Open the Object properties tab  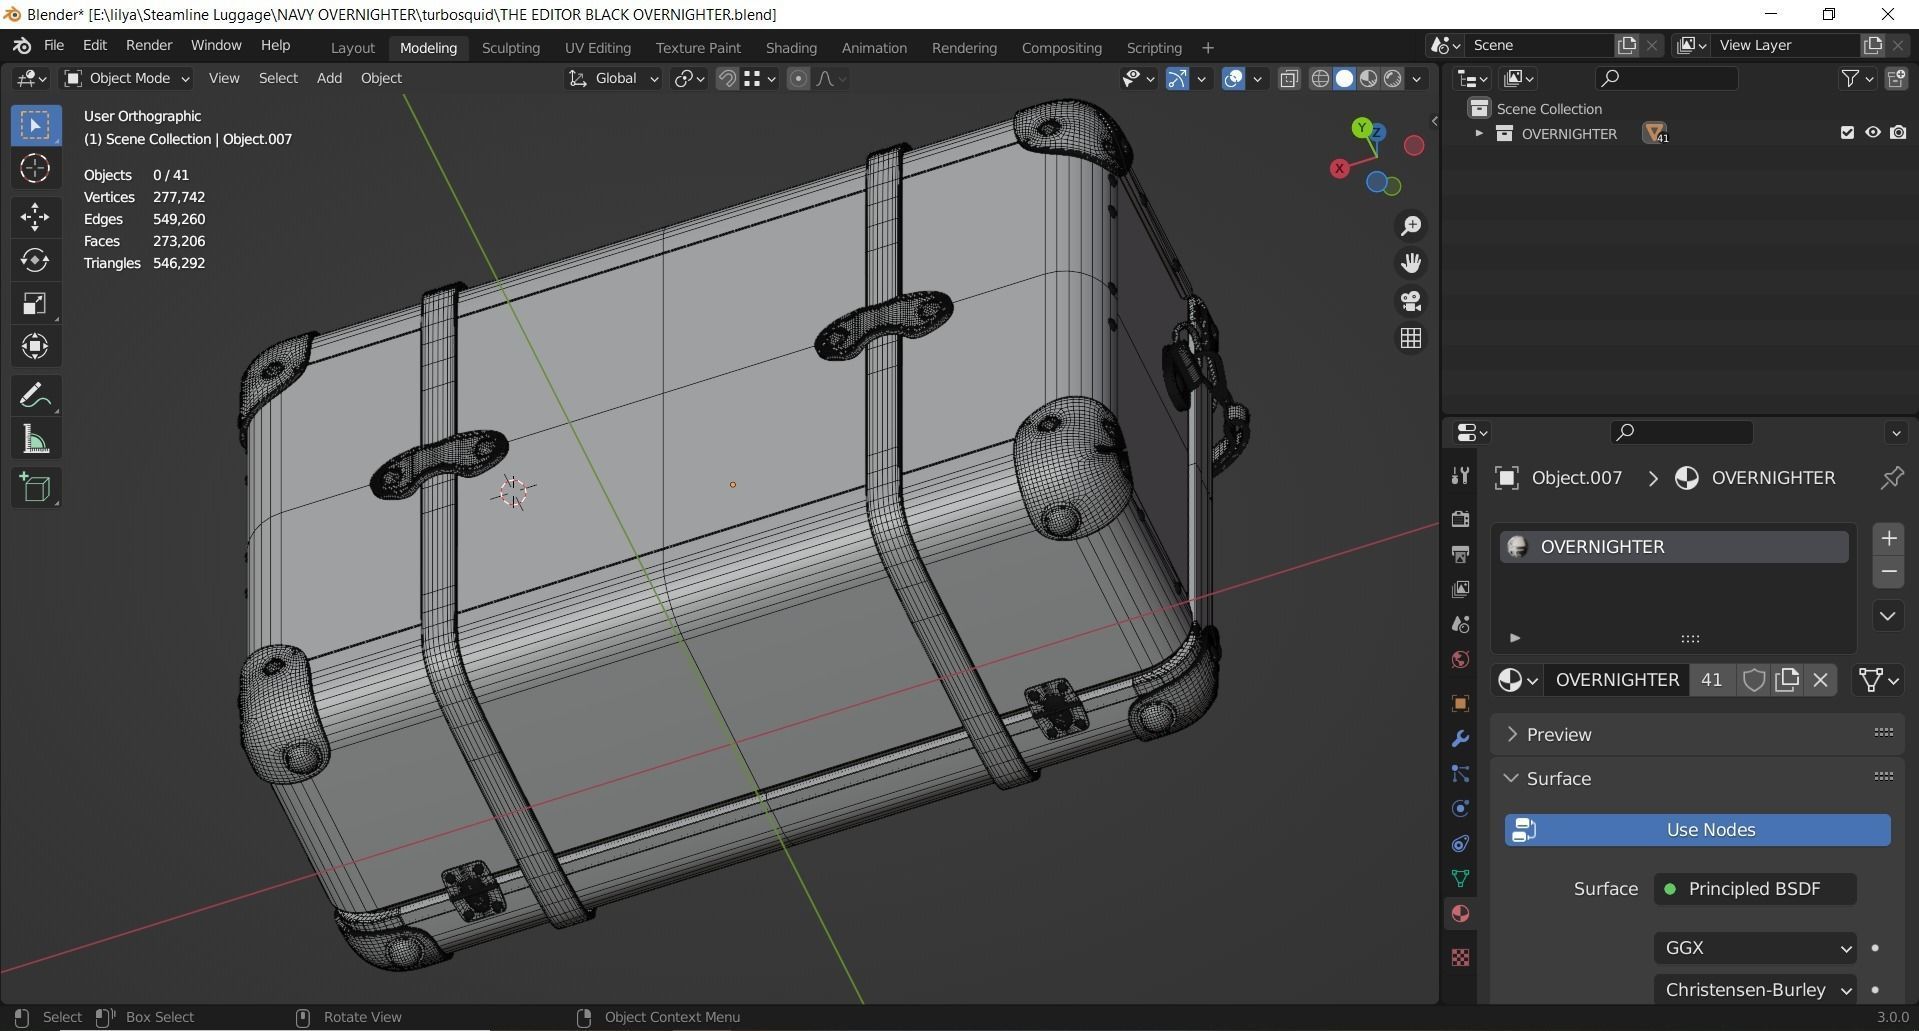[1460, 703]
